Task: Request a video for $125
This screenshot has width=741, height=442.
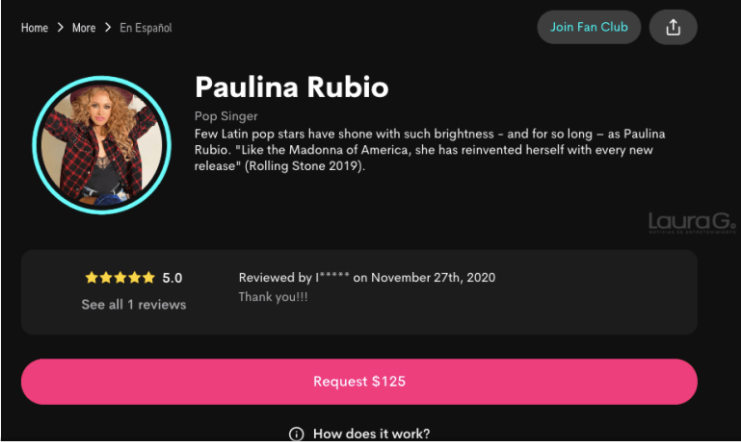Action: click(359, 381)
